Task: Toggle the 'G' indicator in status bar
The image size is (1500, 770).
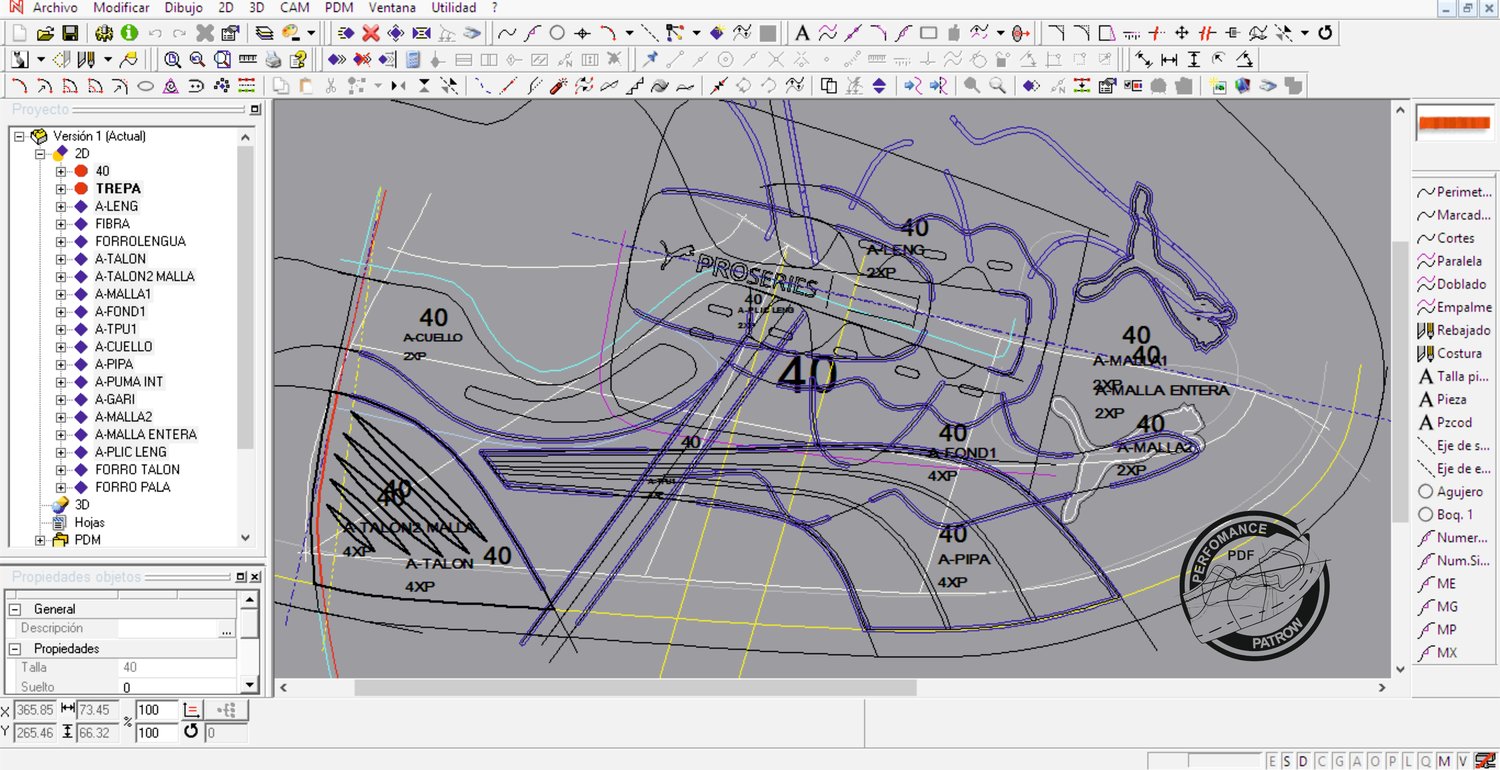Action: pos(1338,761)
